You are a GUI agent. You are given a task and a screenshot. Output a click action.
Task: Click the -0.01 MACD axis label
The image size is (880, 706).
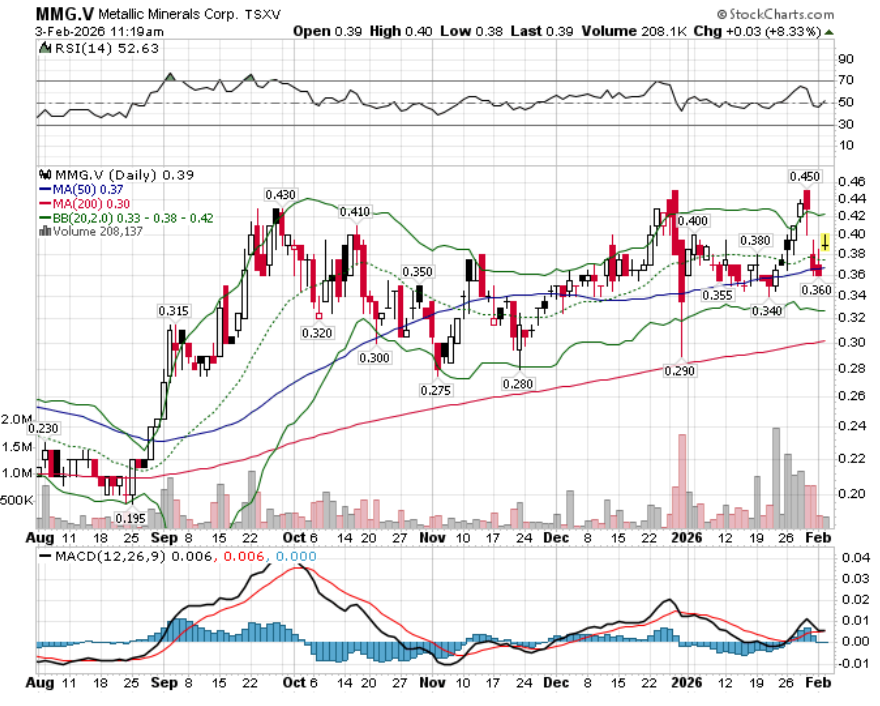click(x=854, y=663)
